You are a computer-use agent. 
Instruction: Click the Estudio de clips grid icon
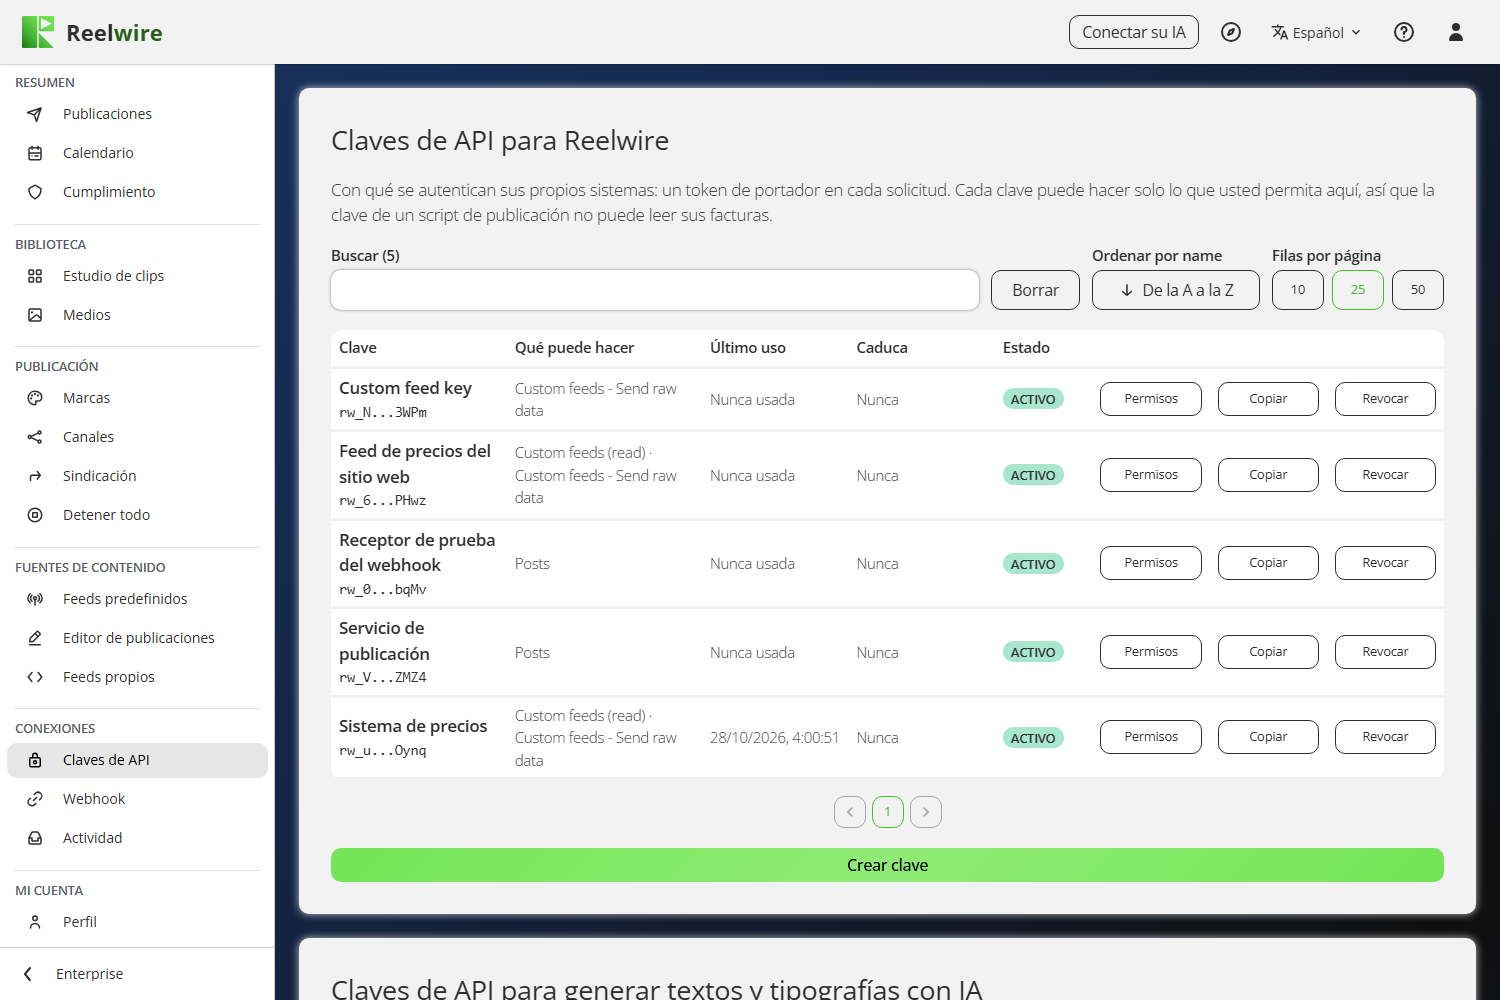click(x=35, y=276)
